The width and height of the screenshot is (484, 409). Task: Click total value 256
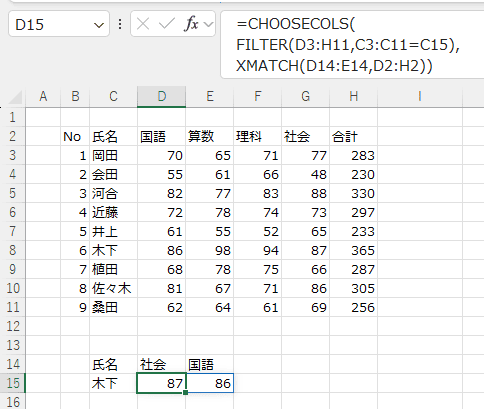354,307
